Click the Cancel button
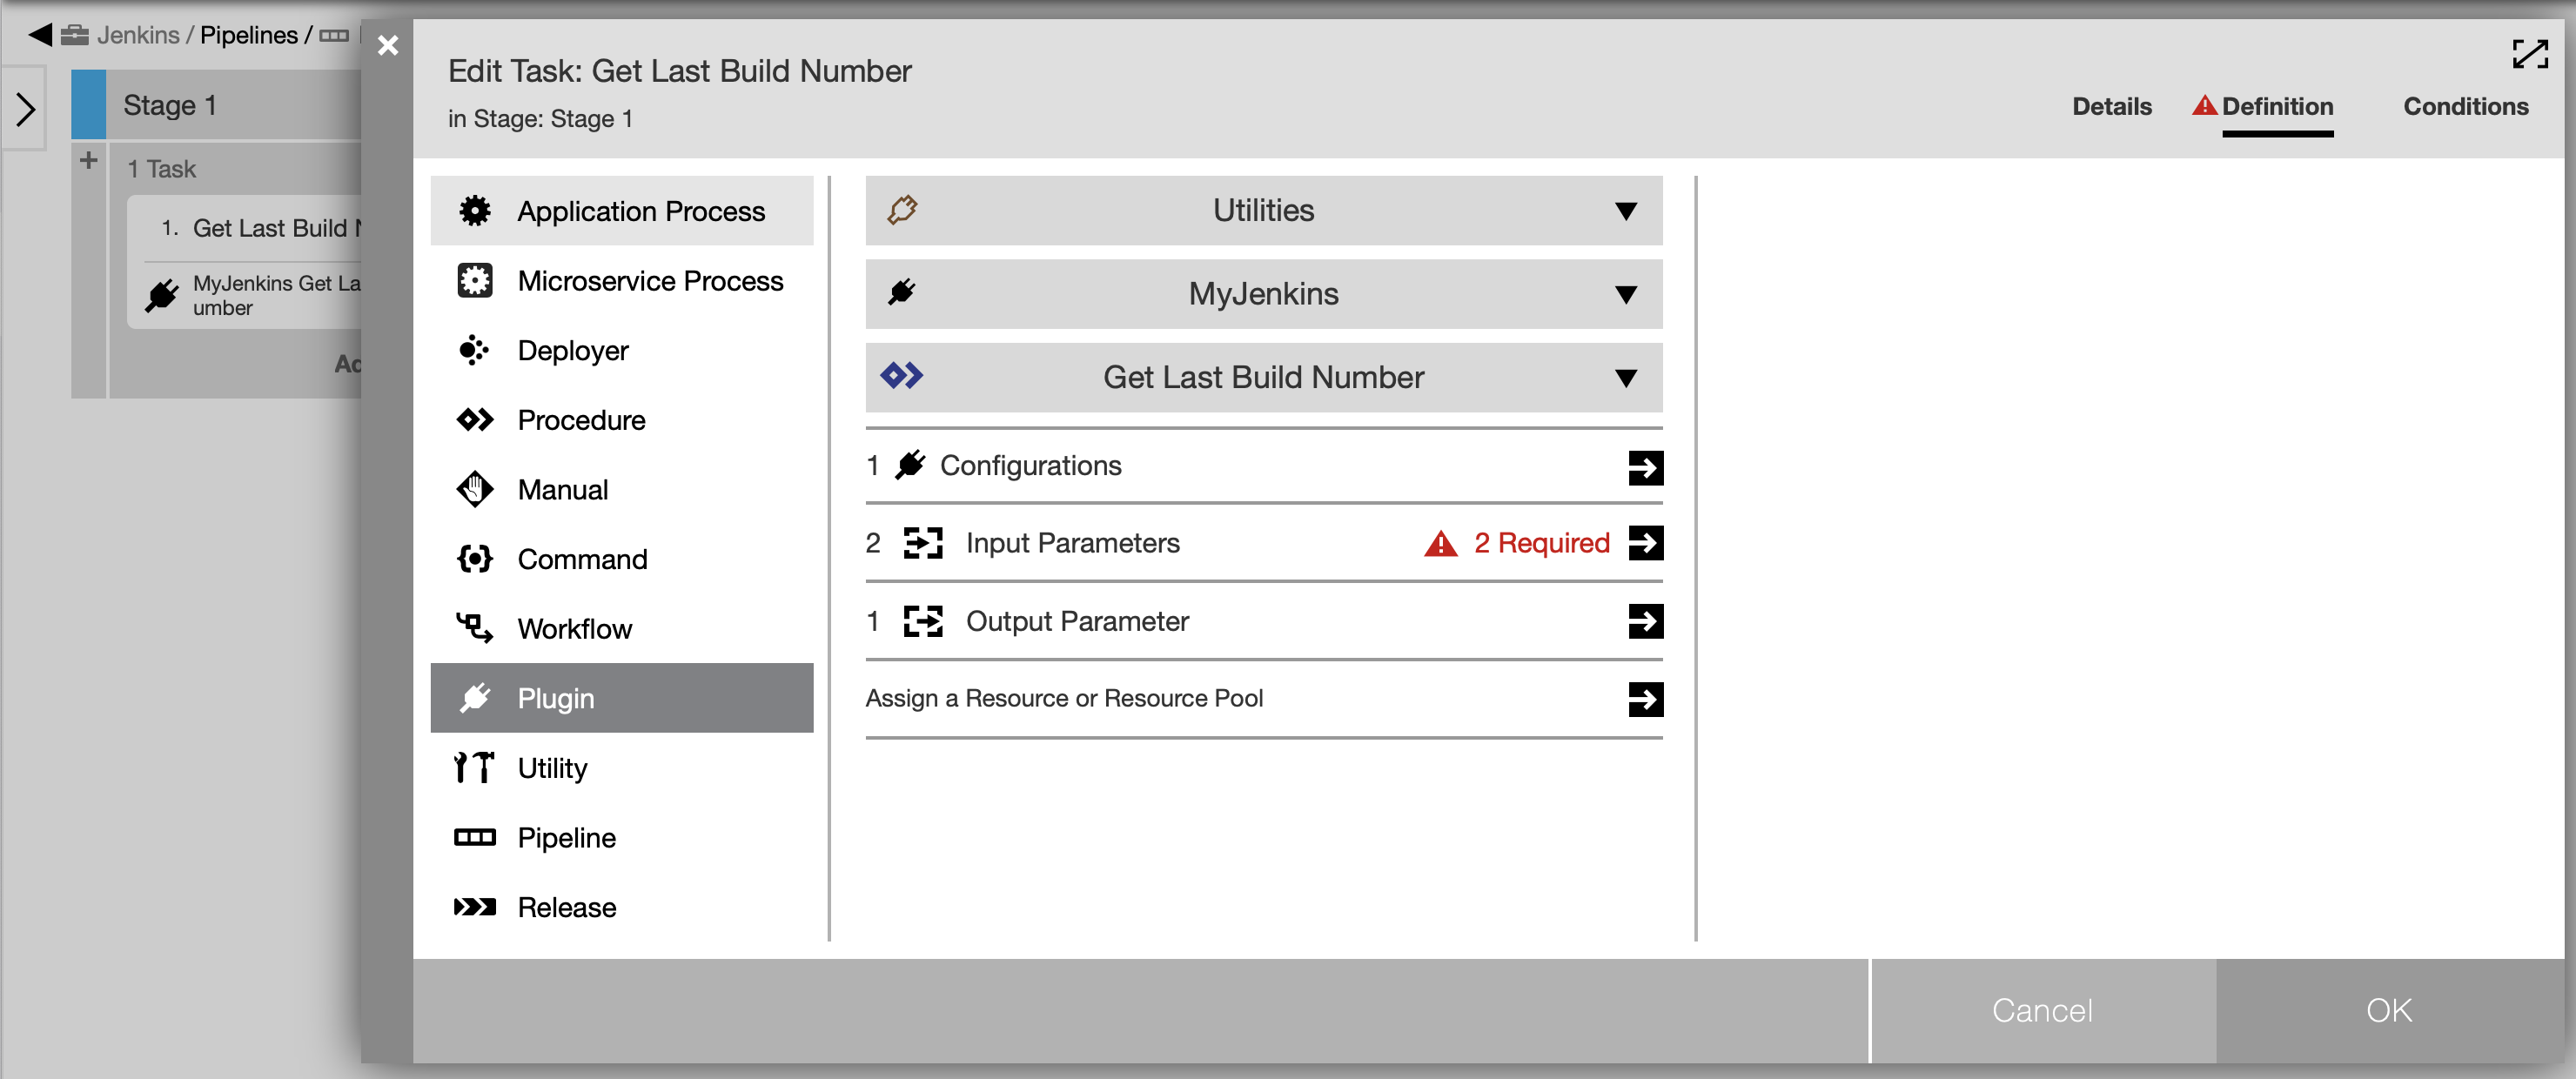This screenshot has width=2576, height=1079. coord(2042,1010)
